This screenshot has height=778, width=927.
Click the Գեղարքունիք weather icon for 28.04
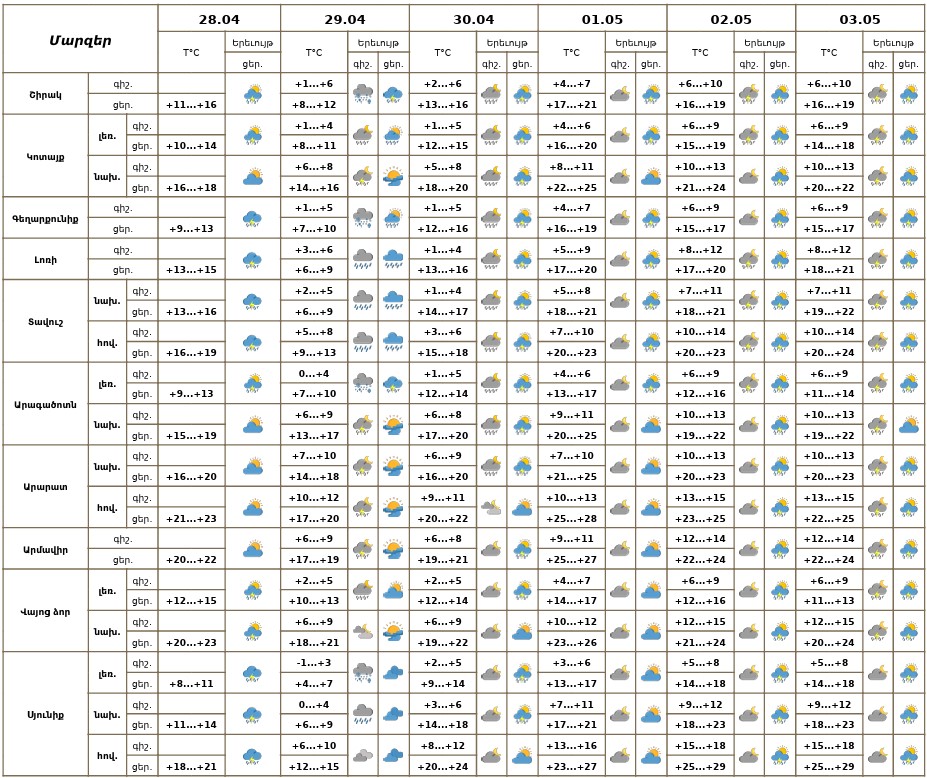(x=252, y=217)
